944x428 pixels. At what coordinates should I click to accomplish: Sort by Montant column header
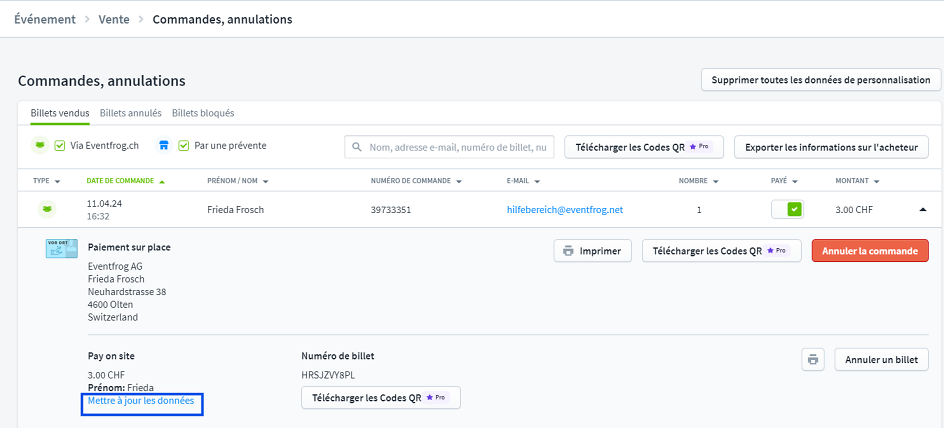point(859,181)
